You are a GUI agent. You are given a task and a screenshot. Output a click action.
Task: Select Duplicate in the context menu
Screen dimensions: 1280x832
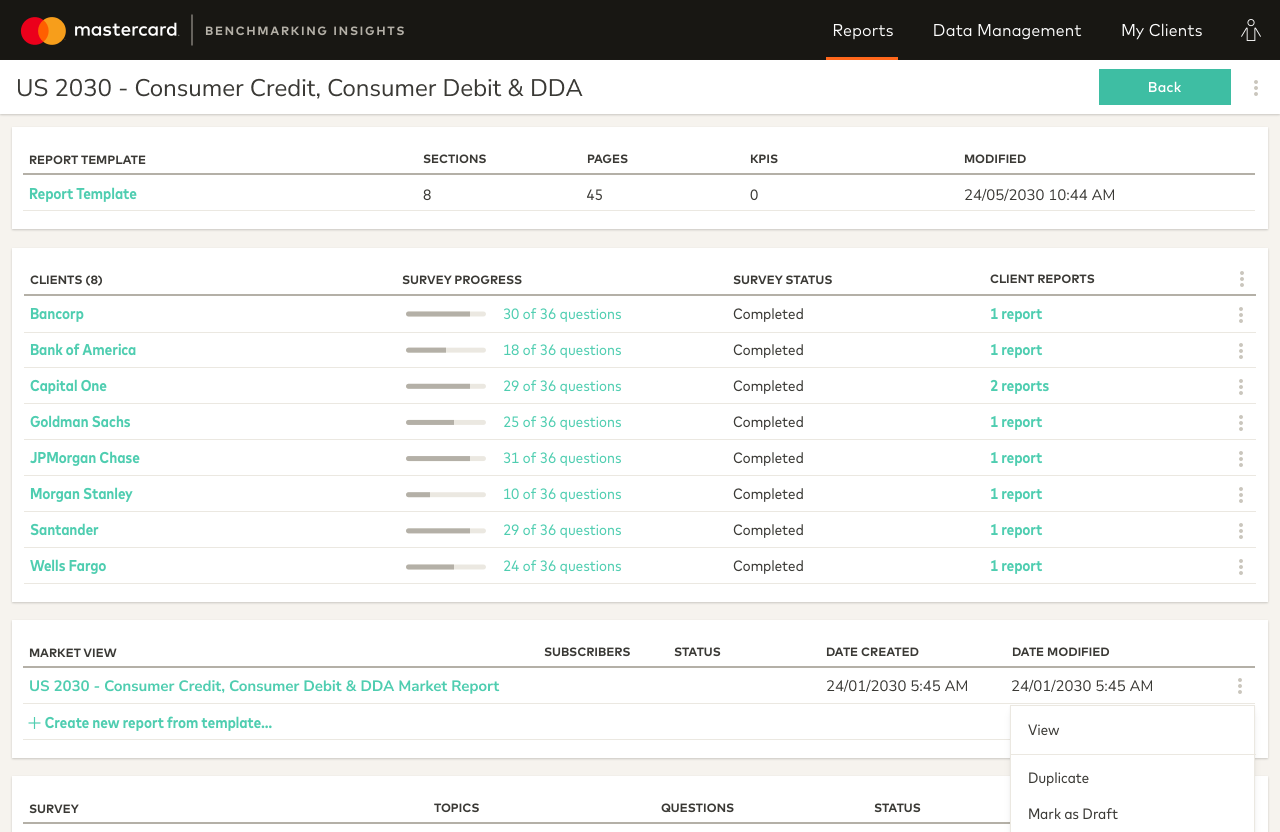[1132, 778]
